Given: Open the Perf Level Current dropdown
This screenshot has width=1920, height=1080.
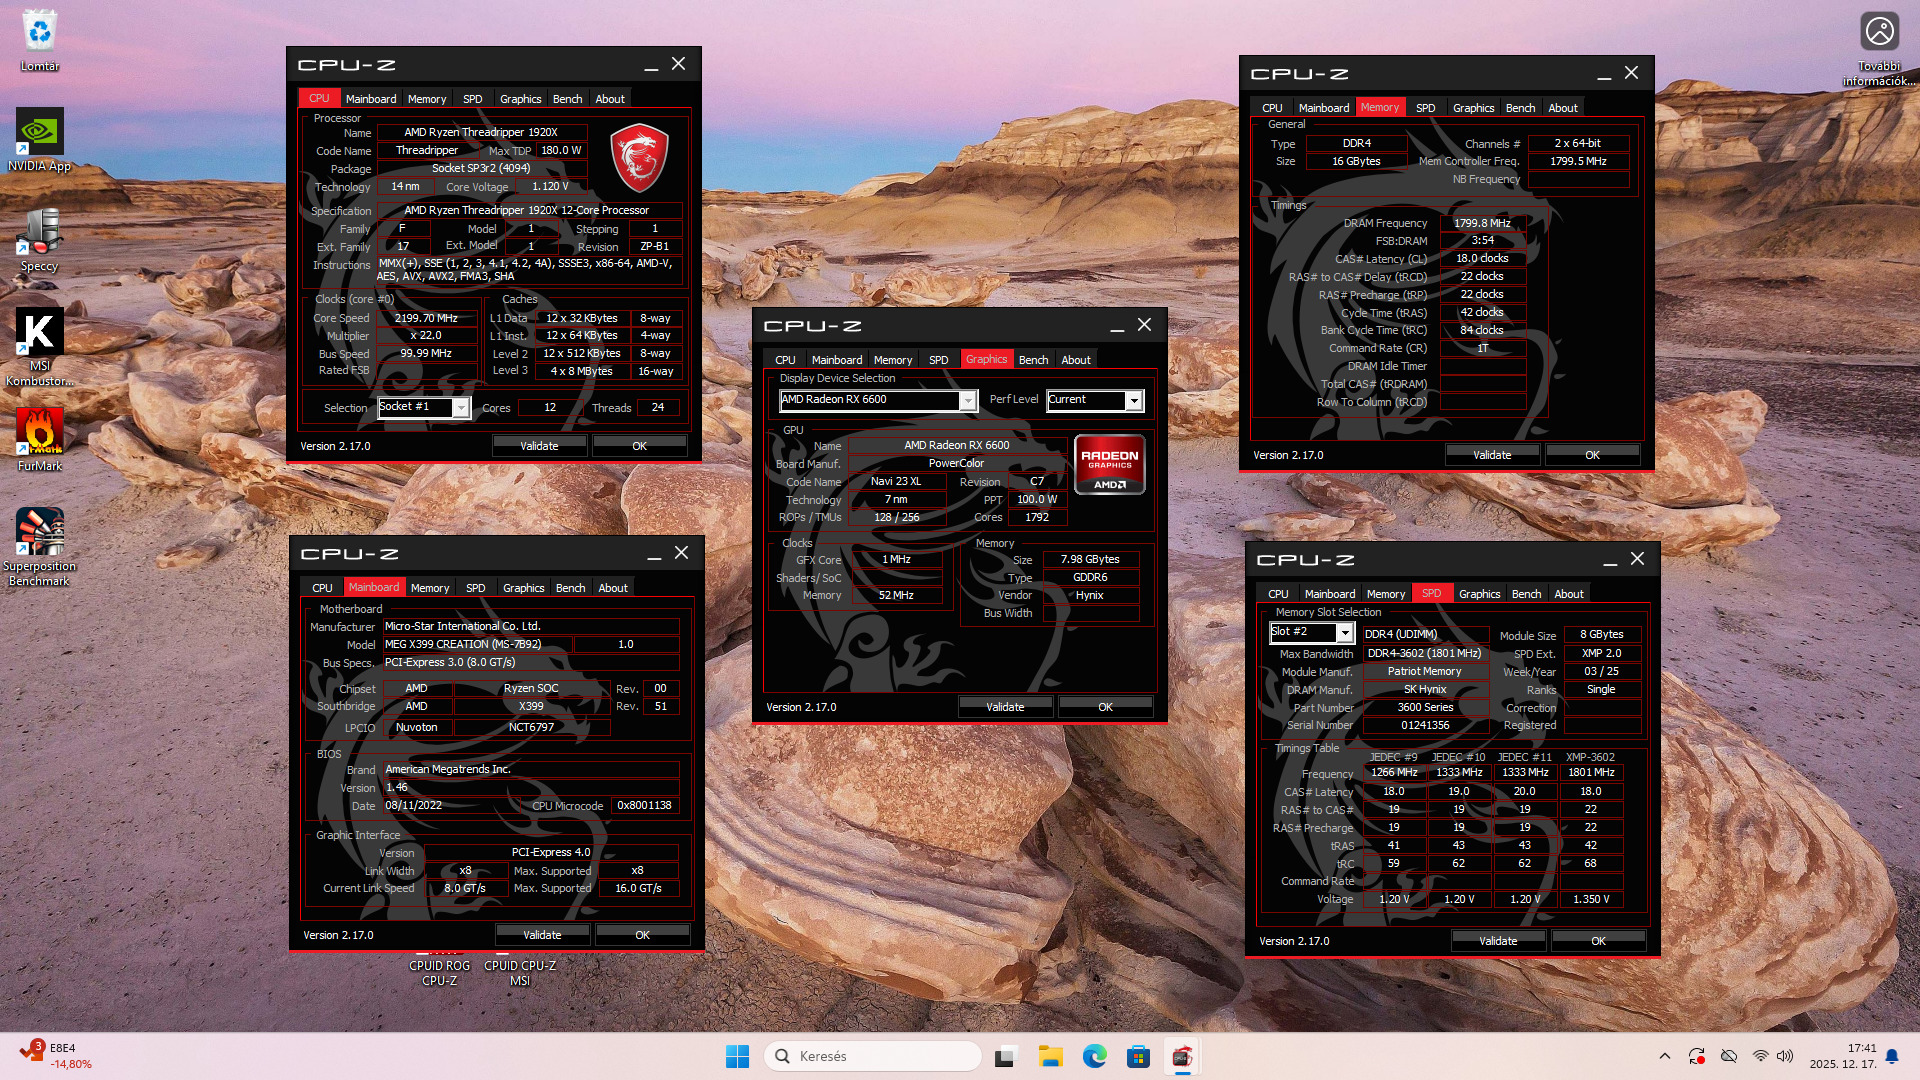Looking at the screenshot, I should coord(1134,400).
